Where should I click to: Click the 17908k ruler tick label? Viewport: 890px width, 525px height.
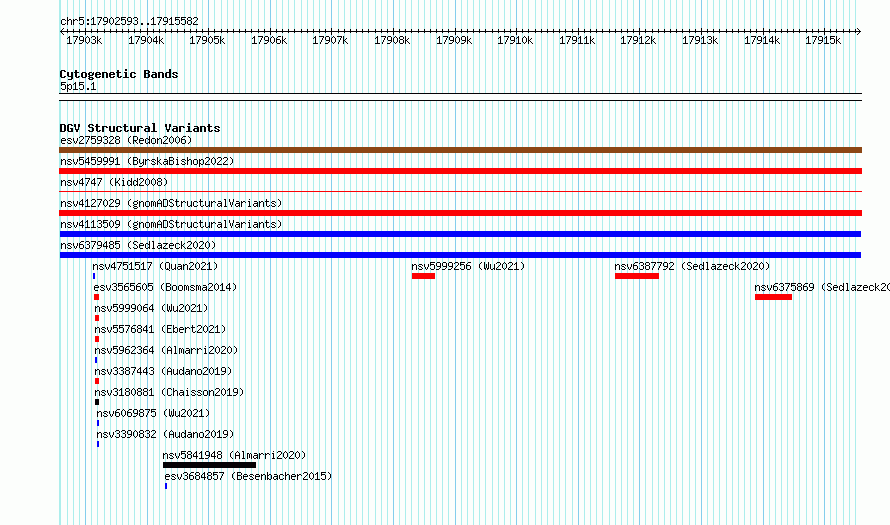coord(392,40)
